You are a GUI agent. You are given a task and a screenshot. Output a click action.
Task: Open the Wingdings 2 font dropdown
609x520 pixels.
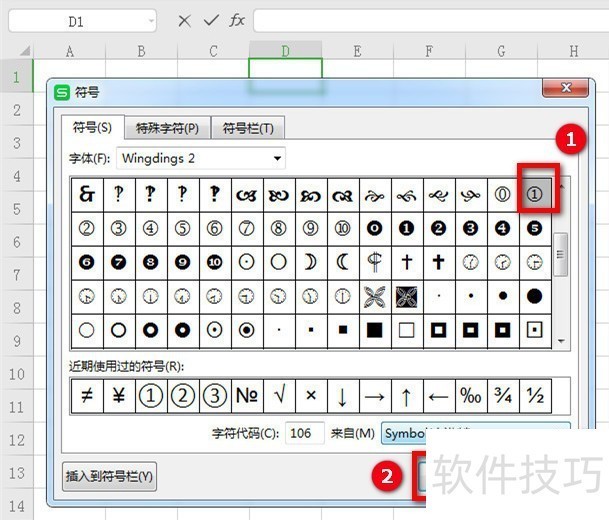[x=201, y=158]
